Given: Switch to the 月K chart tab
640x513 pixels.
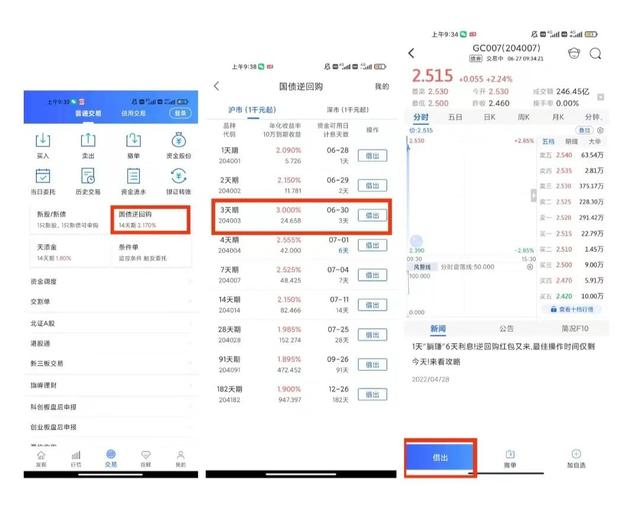Looking at the screenshot, I should (x=558, y=118).
